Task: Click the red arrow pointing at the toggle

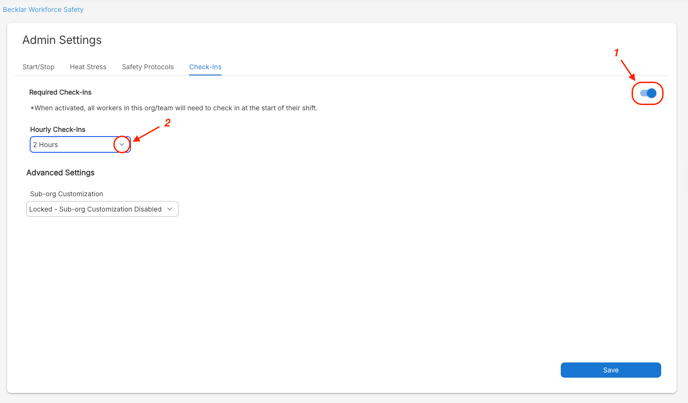Action: 627,70
